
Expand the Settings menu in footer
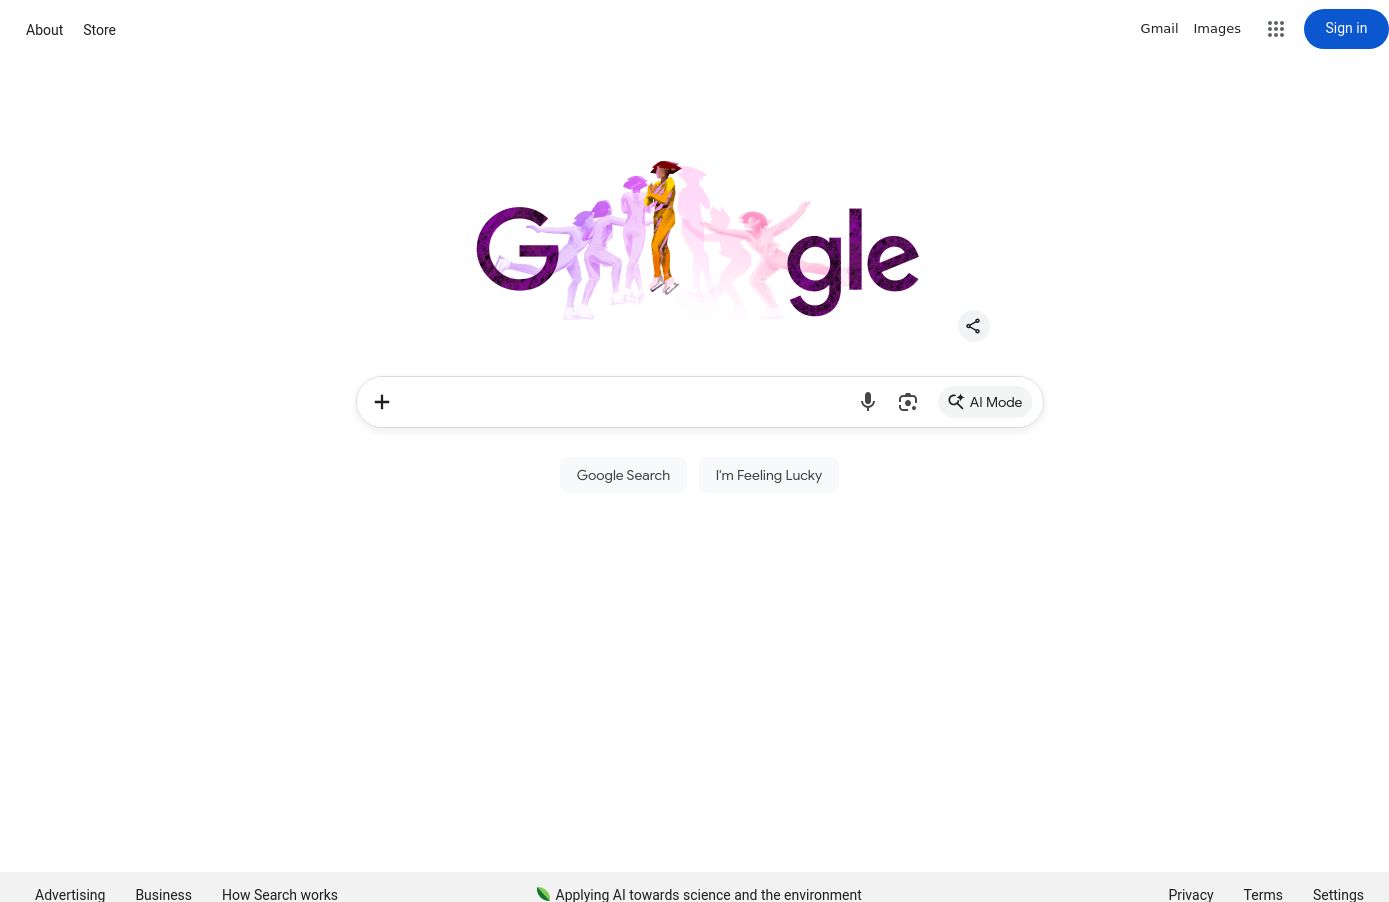point(1338,894)
